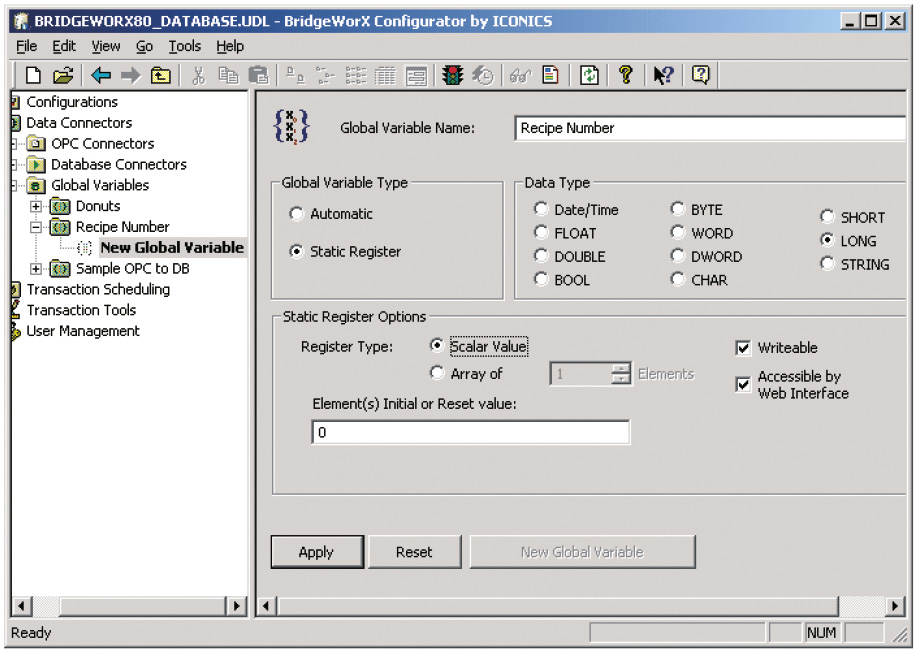
Task: Switch to Small icons view
Action: click(326, 75)
